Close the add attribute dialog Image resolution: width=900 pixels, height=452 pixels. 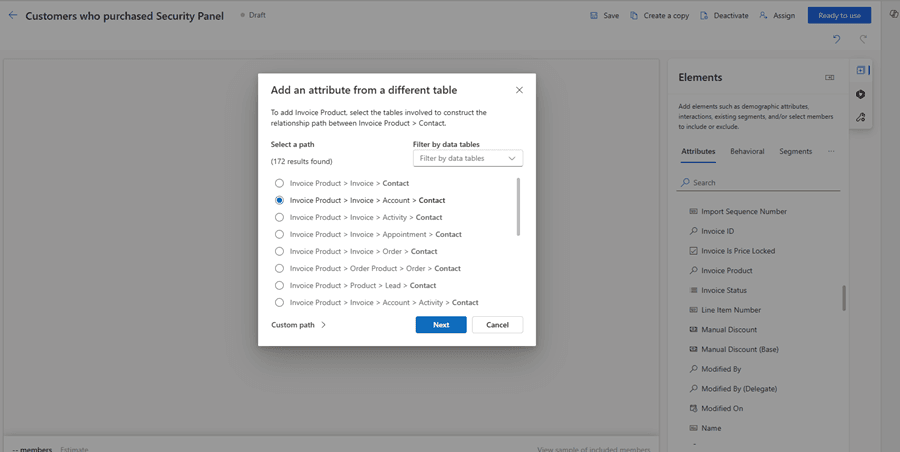[519, 90]
